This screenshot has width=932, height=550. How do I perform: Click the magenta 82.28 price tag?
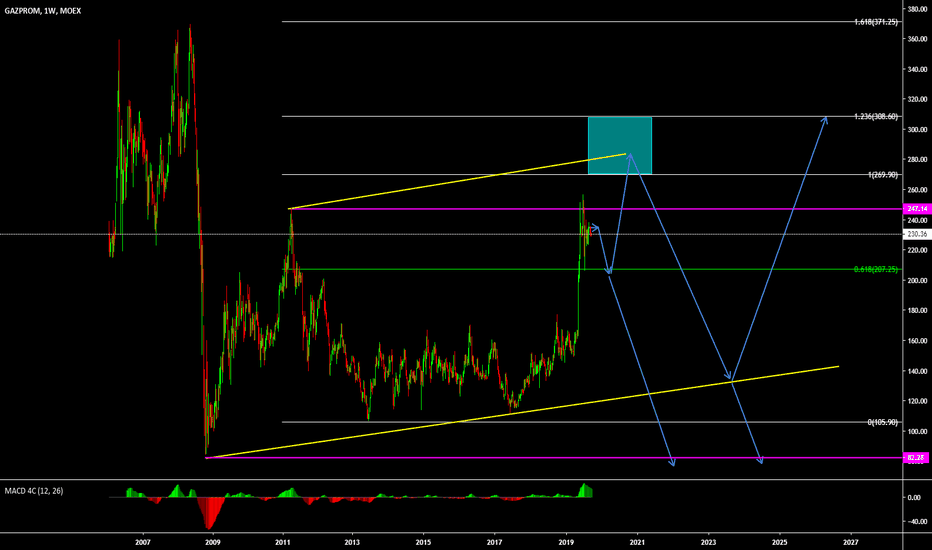916,458
